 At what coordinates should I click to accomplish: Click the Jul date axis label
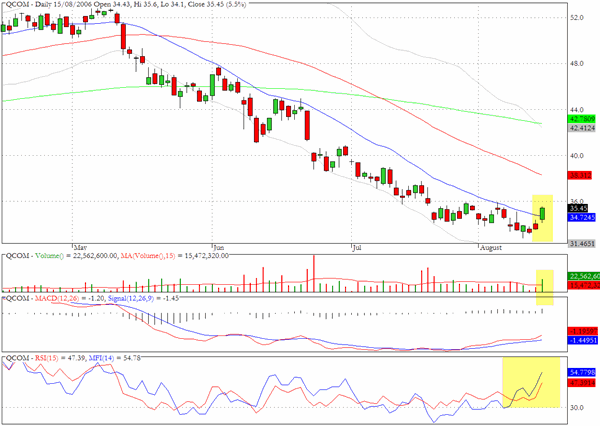pyautogui.click(x=357, y=248)
